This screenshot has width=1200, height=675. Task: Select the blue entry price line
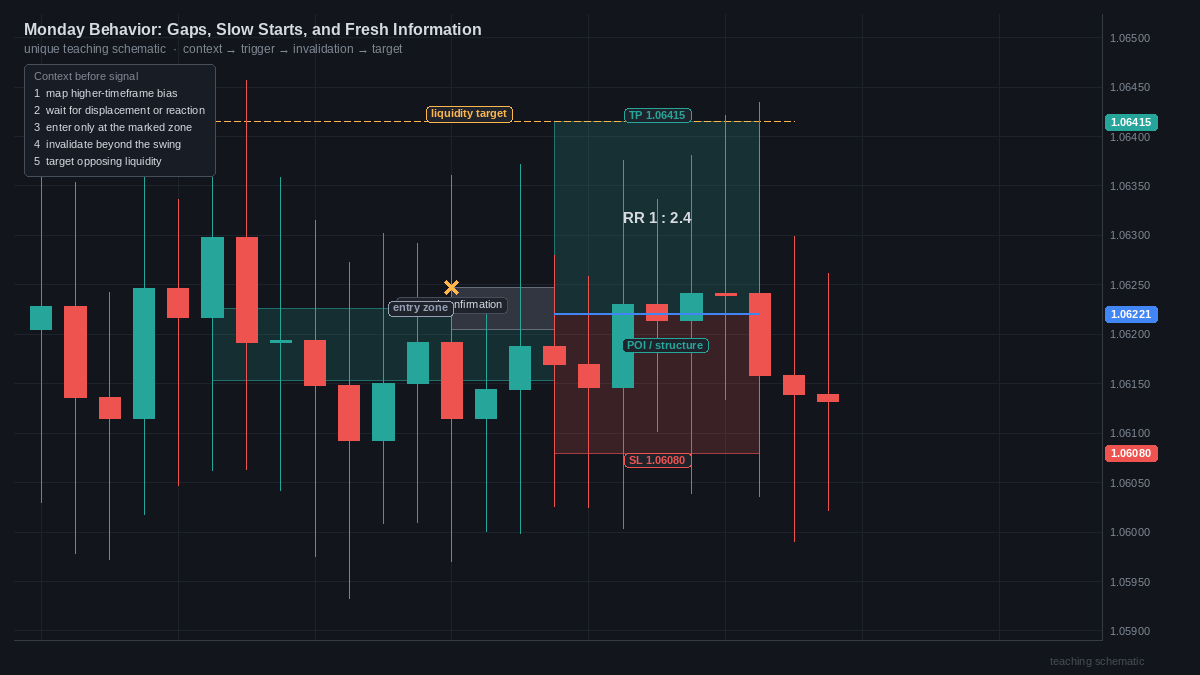tap(656, 314)
